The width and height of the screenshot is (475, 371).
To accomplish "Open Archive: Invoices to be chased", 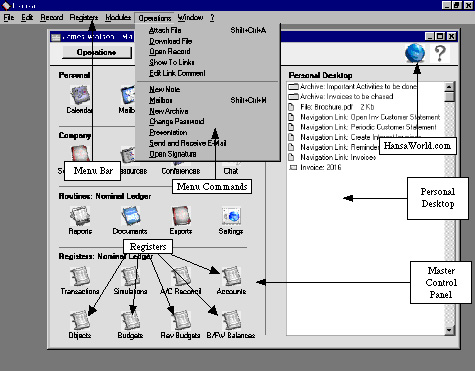I will (341, 97).
